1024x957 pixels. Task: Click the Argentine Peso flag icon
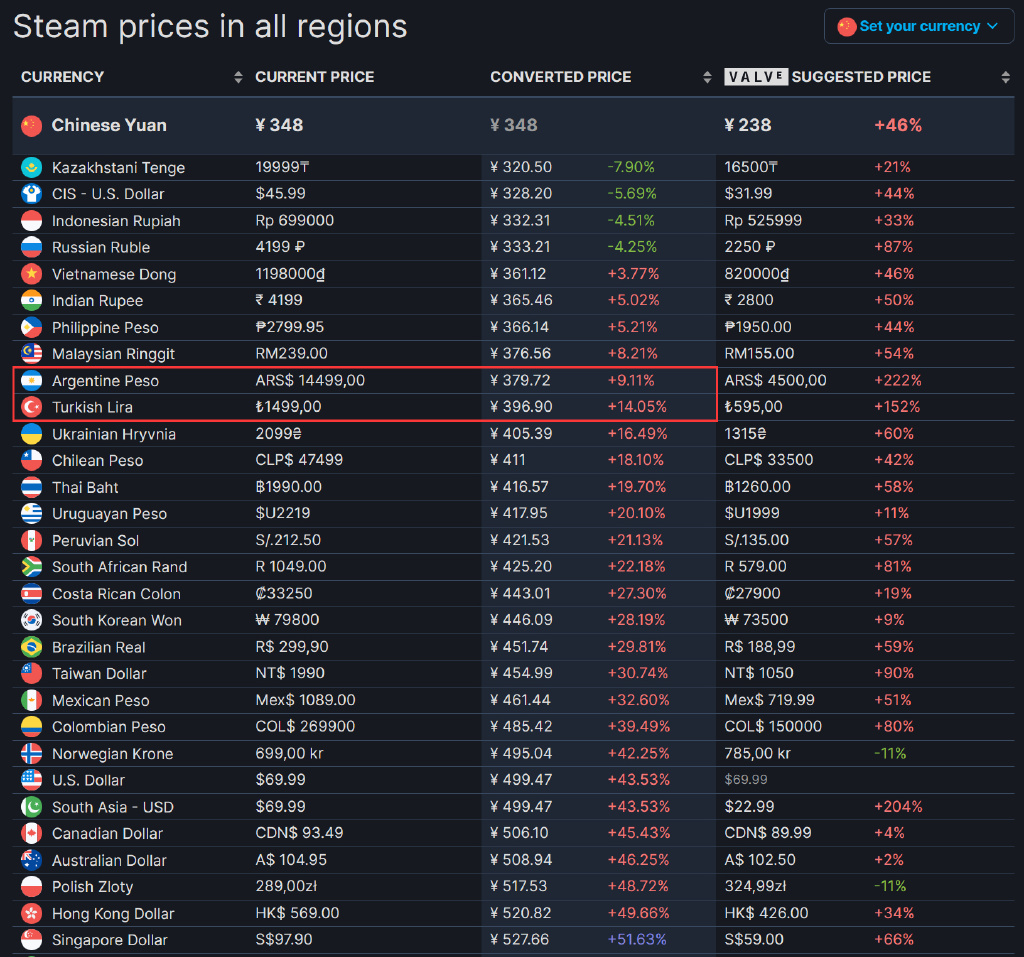[x=31, y=381]
